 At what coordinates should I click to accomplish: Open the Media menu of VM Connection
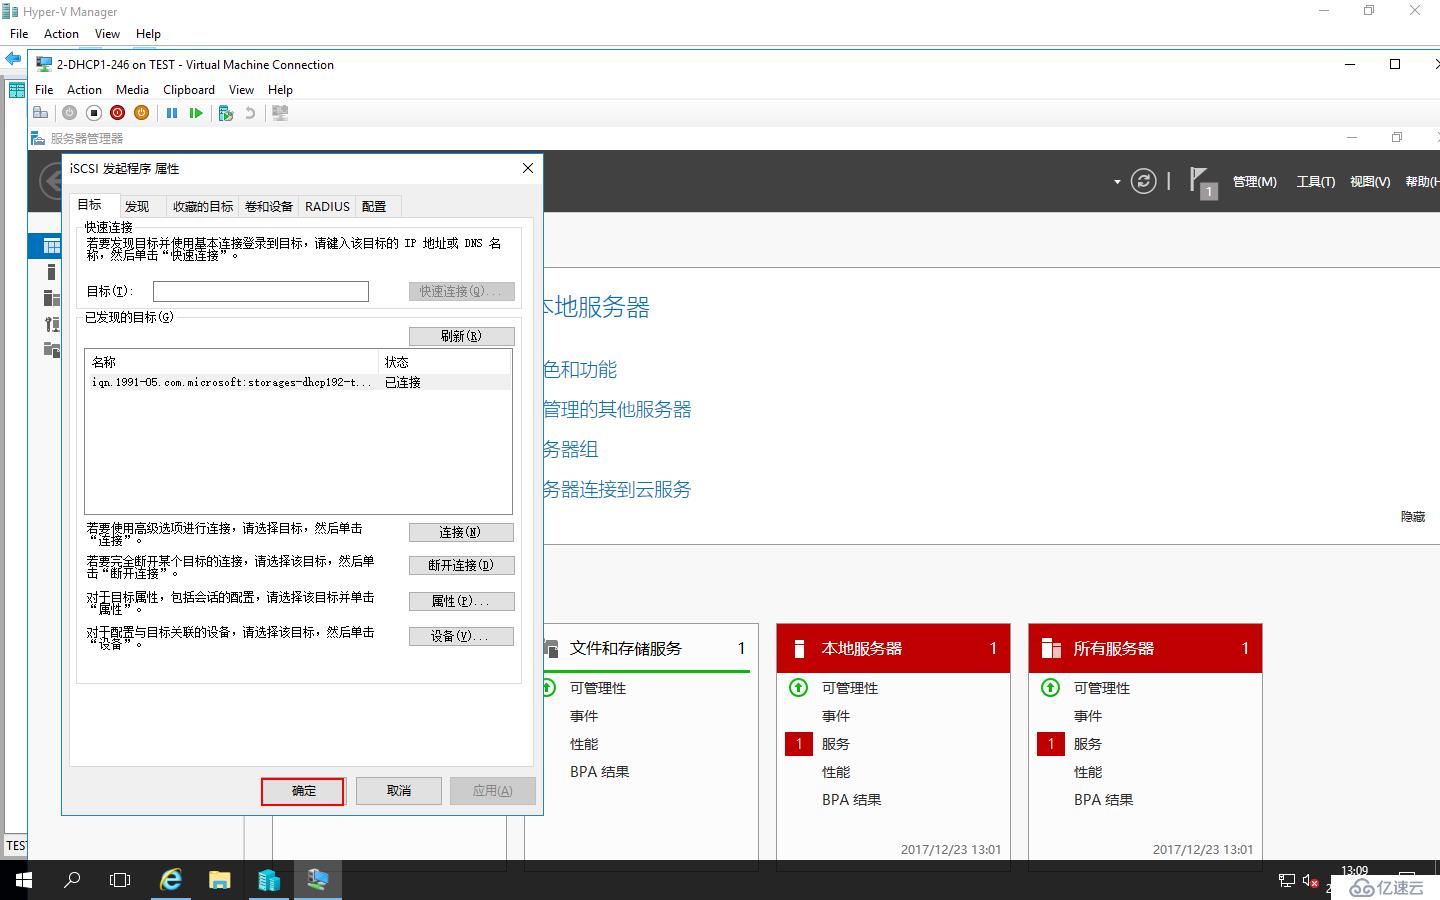pos(132,89)
